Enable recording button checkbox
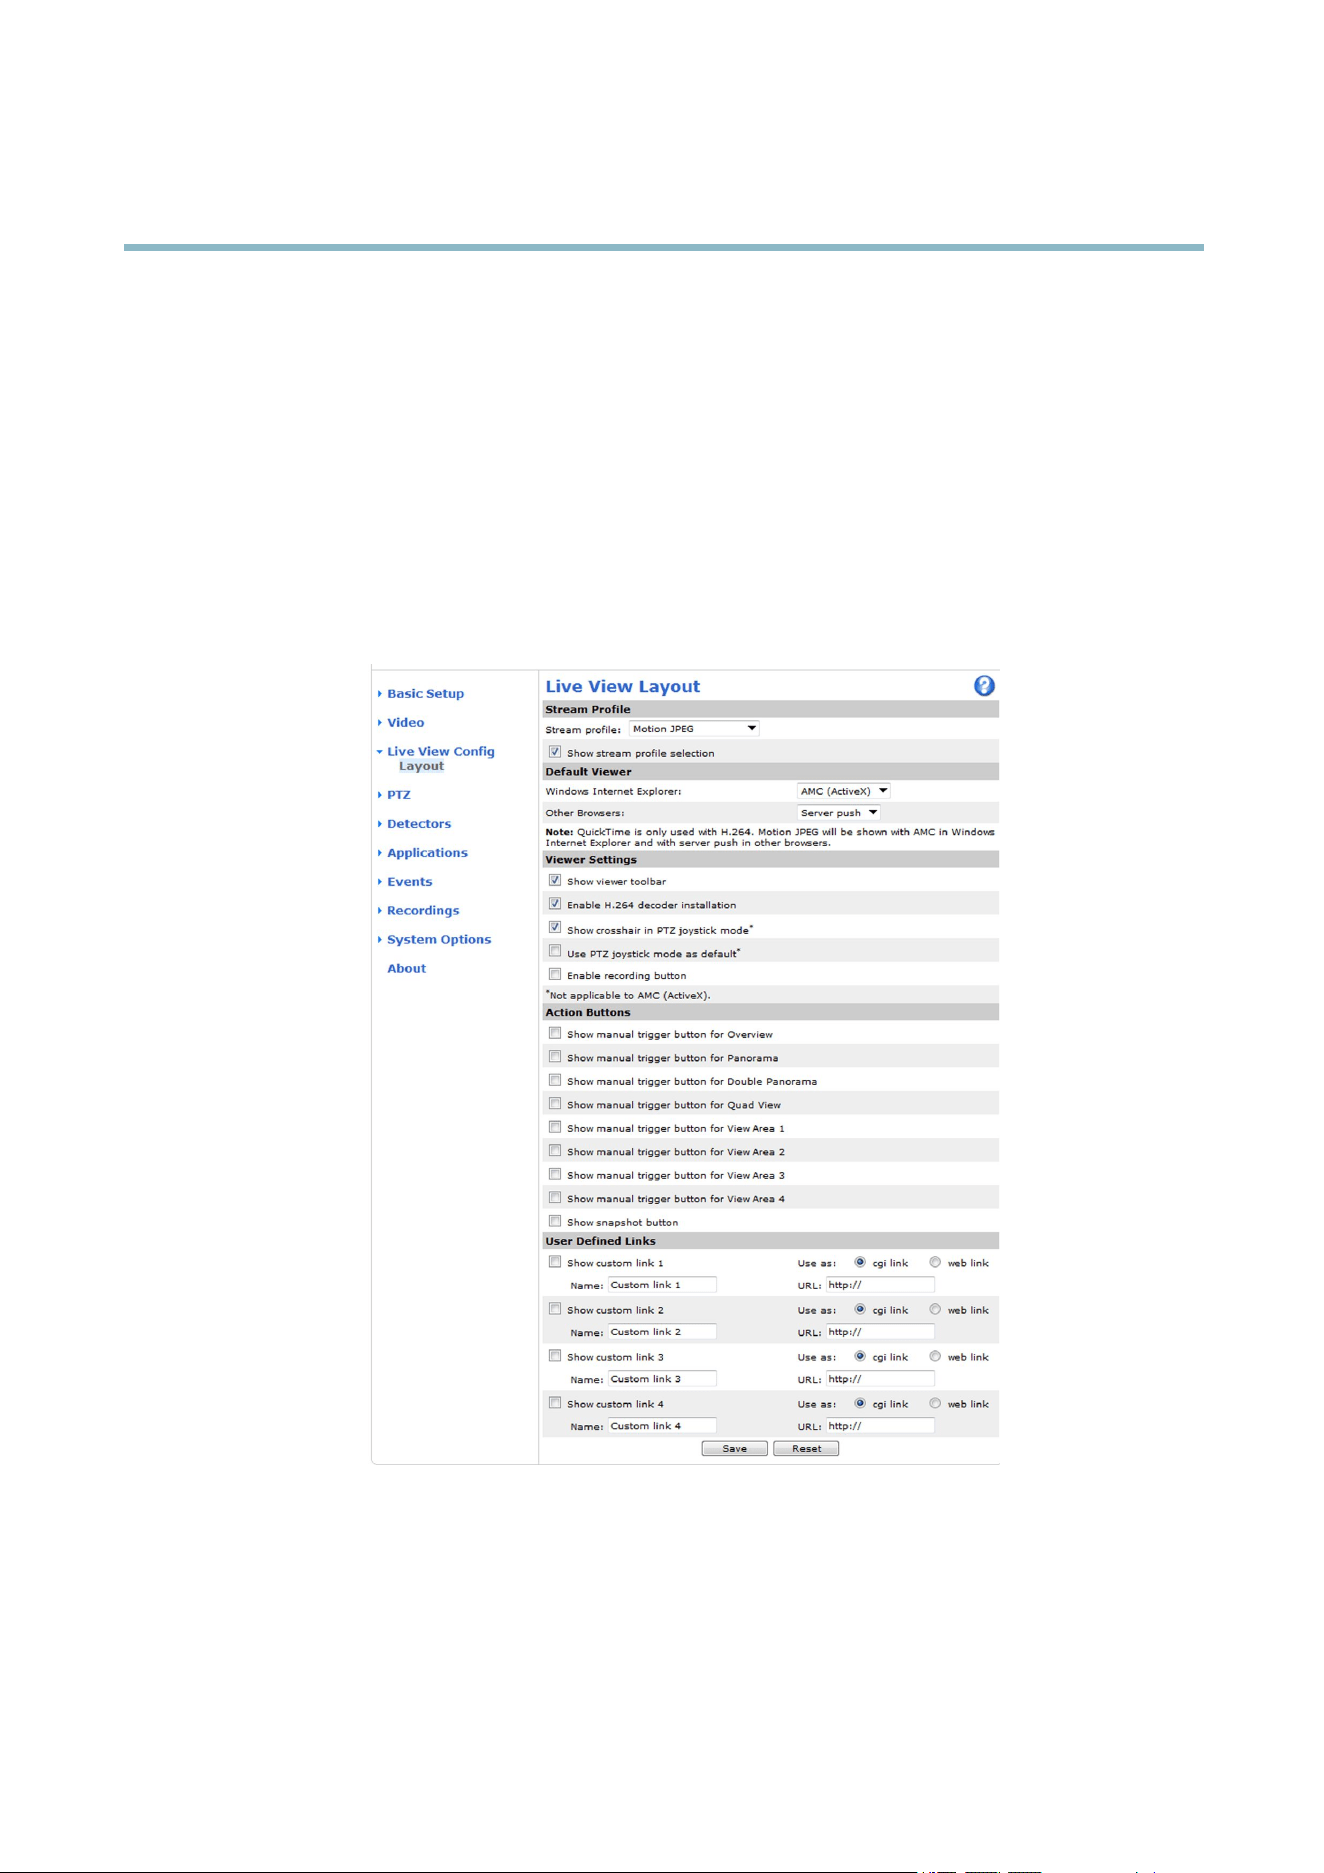 [x=555, y=974]
